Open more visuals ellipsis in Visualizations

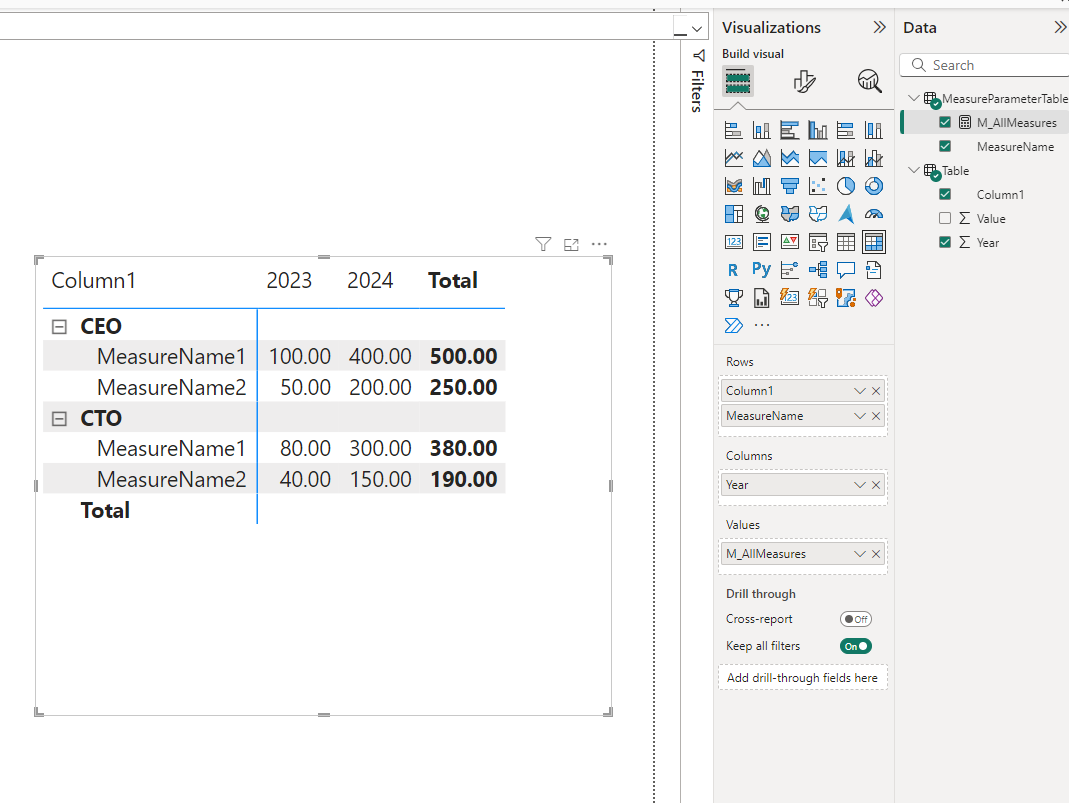pos(762,325)
